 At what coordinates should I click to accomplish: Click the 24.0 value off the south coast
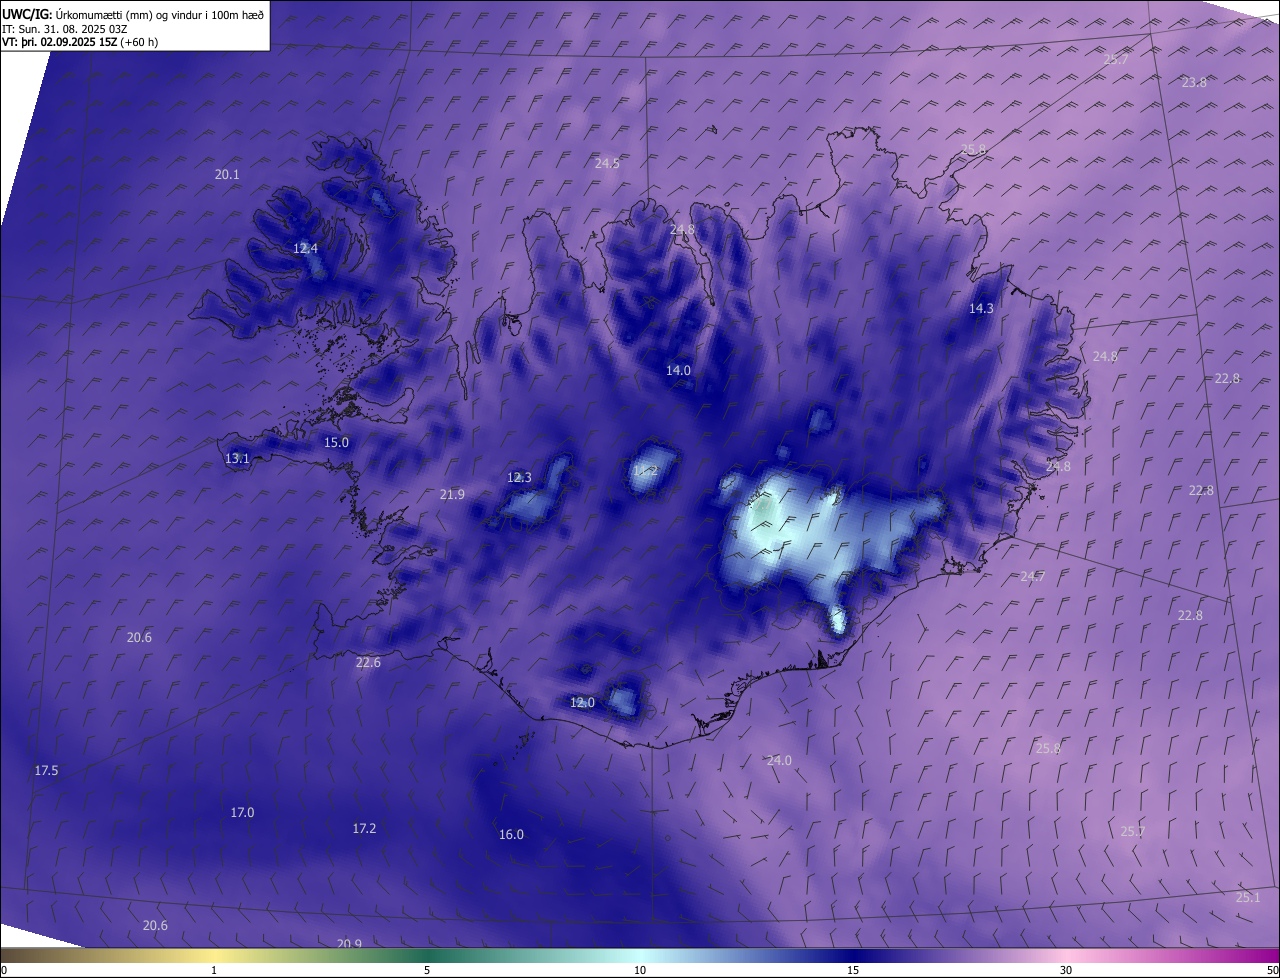[779, 760]
